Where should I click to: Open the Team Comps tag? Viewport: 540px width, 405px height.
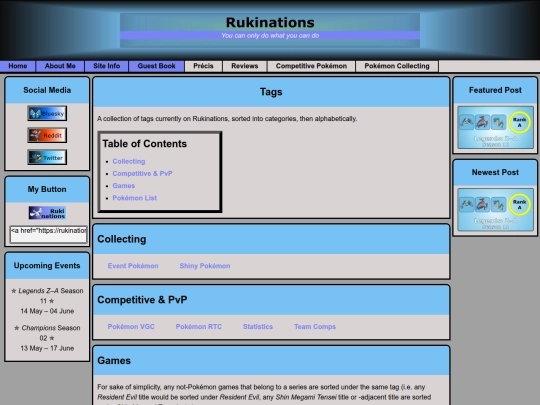(x=315, y=326)
